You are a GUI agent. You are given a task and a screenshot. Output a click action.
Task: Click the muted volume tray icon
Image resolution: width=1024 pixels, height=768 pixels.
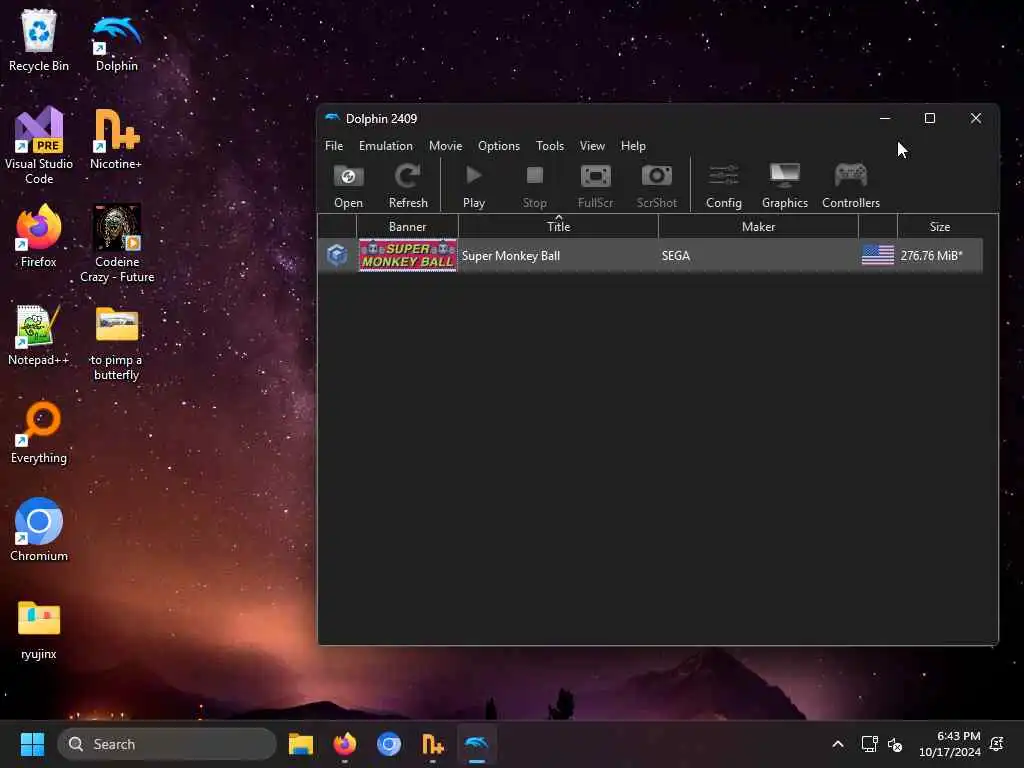895,744
